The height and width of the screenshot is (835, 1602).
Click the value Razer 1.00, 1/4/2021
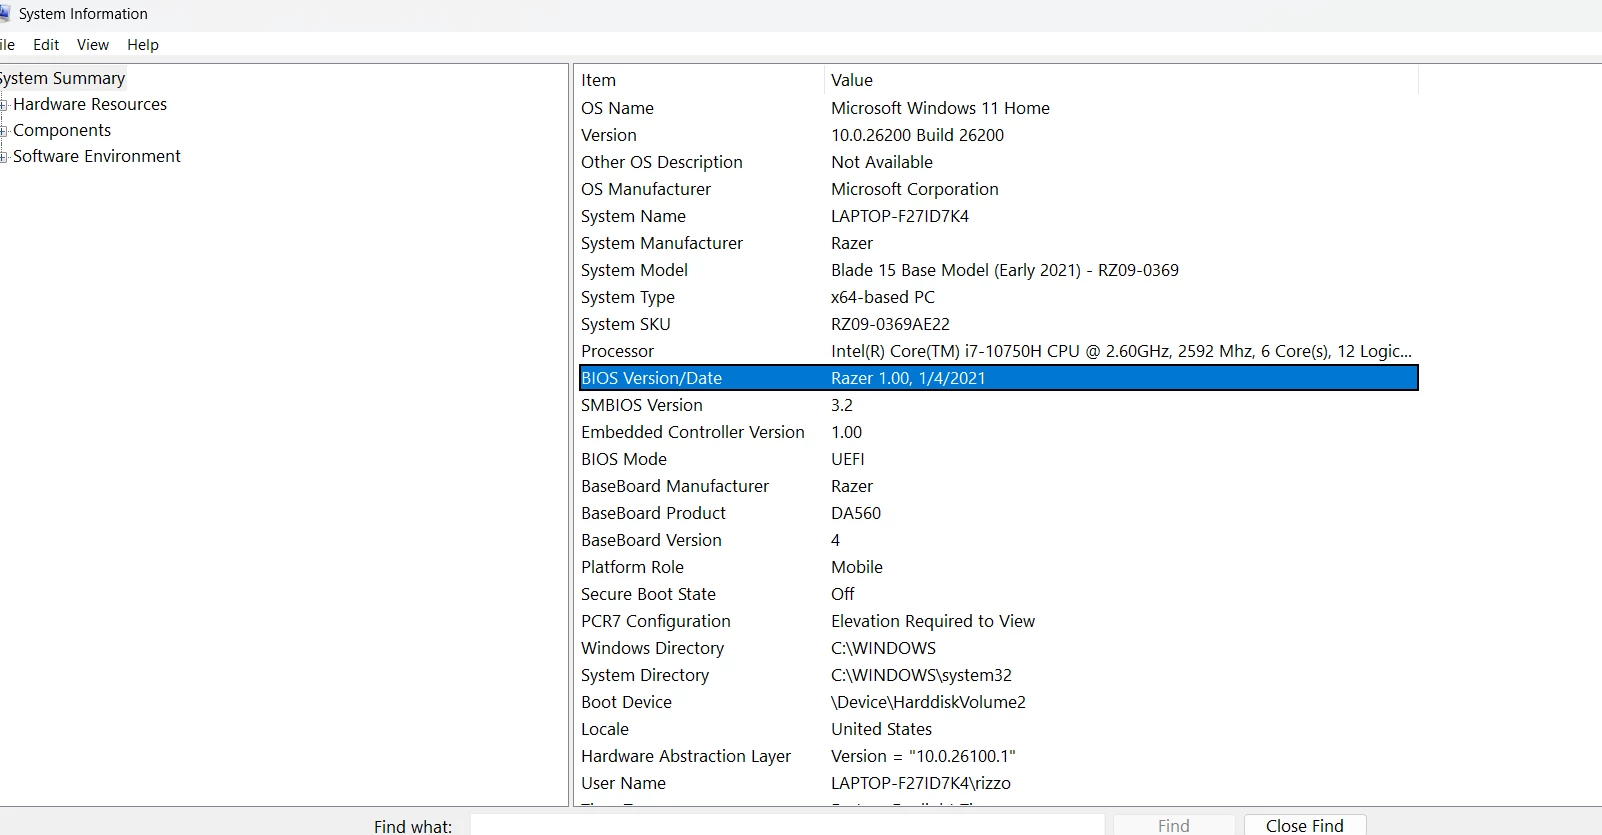[x=908, y=378]
